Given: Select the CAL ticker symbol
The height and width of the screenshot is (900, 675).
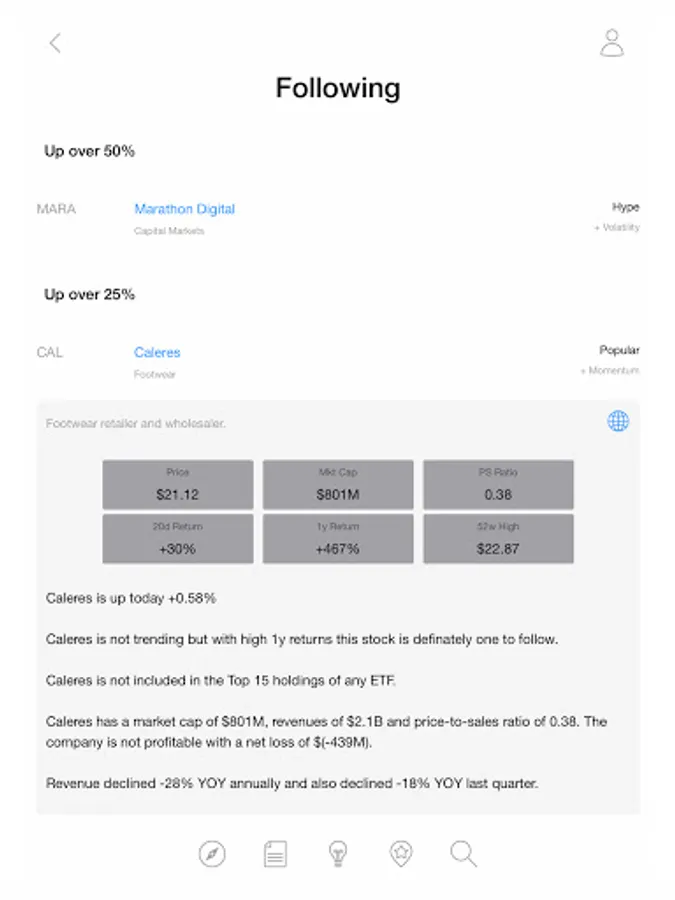Looking at the screenshot, I should 50,352.
